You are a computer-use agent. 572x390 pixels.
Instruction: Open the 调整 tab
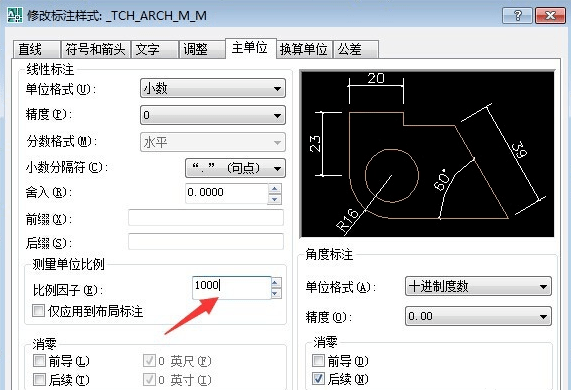tap(202, 49)
